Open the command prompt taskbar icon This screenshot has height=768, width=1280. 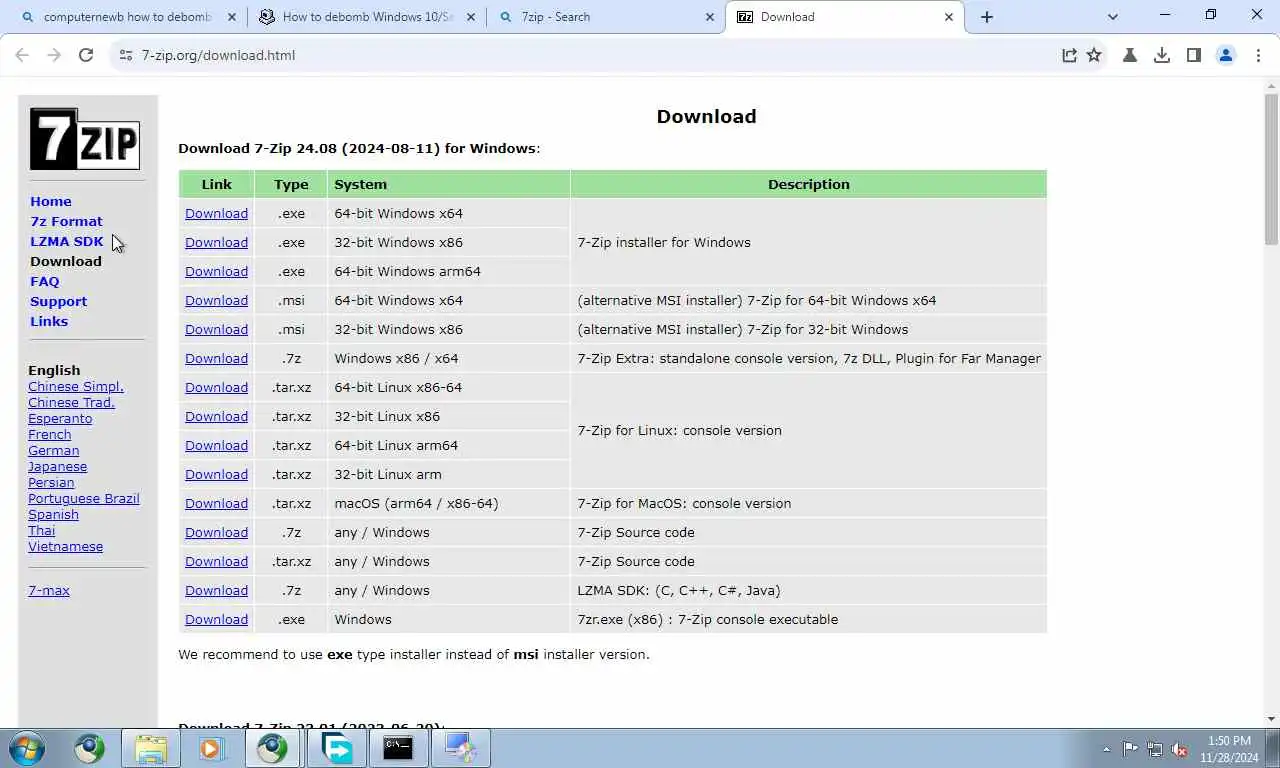click(x=398, y=748)
